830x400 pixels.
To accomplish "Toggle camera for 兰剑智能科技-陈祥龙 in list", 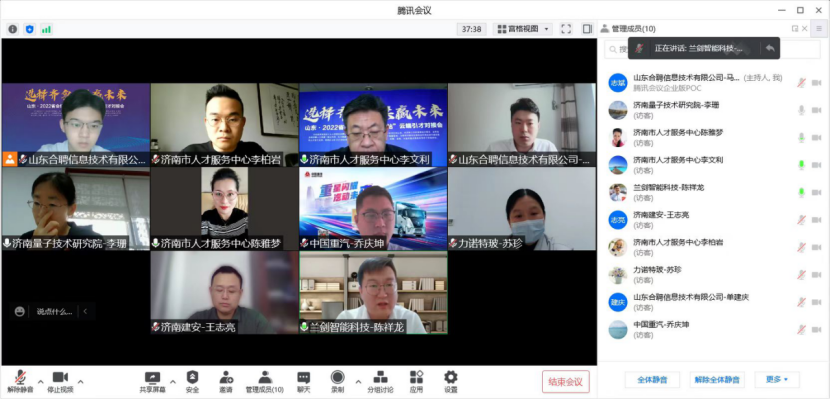I will coord(816,193).
